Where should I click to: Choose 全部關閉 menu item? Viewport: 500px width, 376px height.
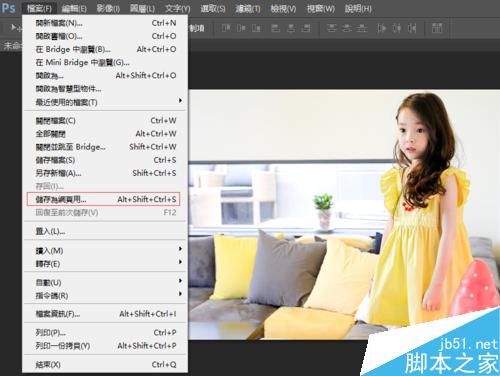tap(105, 134)
